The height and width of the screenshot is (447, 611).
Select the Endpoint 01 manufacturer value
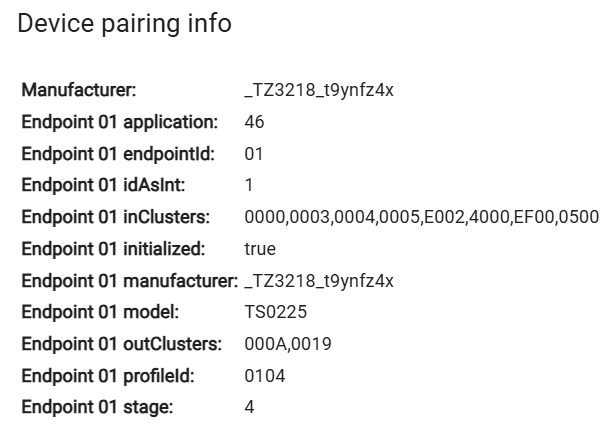[x=319, y=281]
